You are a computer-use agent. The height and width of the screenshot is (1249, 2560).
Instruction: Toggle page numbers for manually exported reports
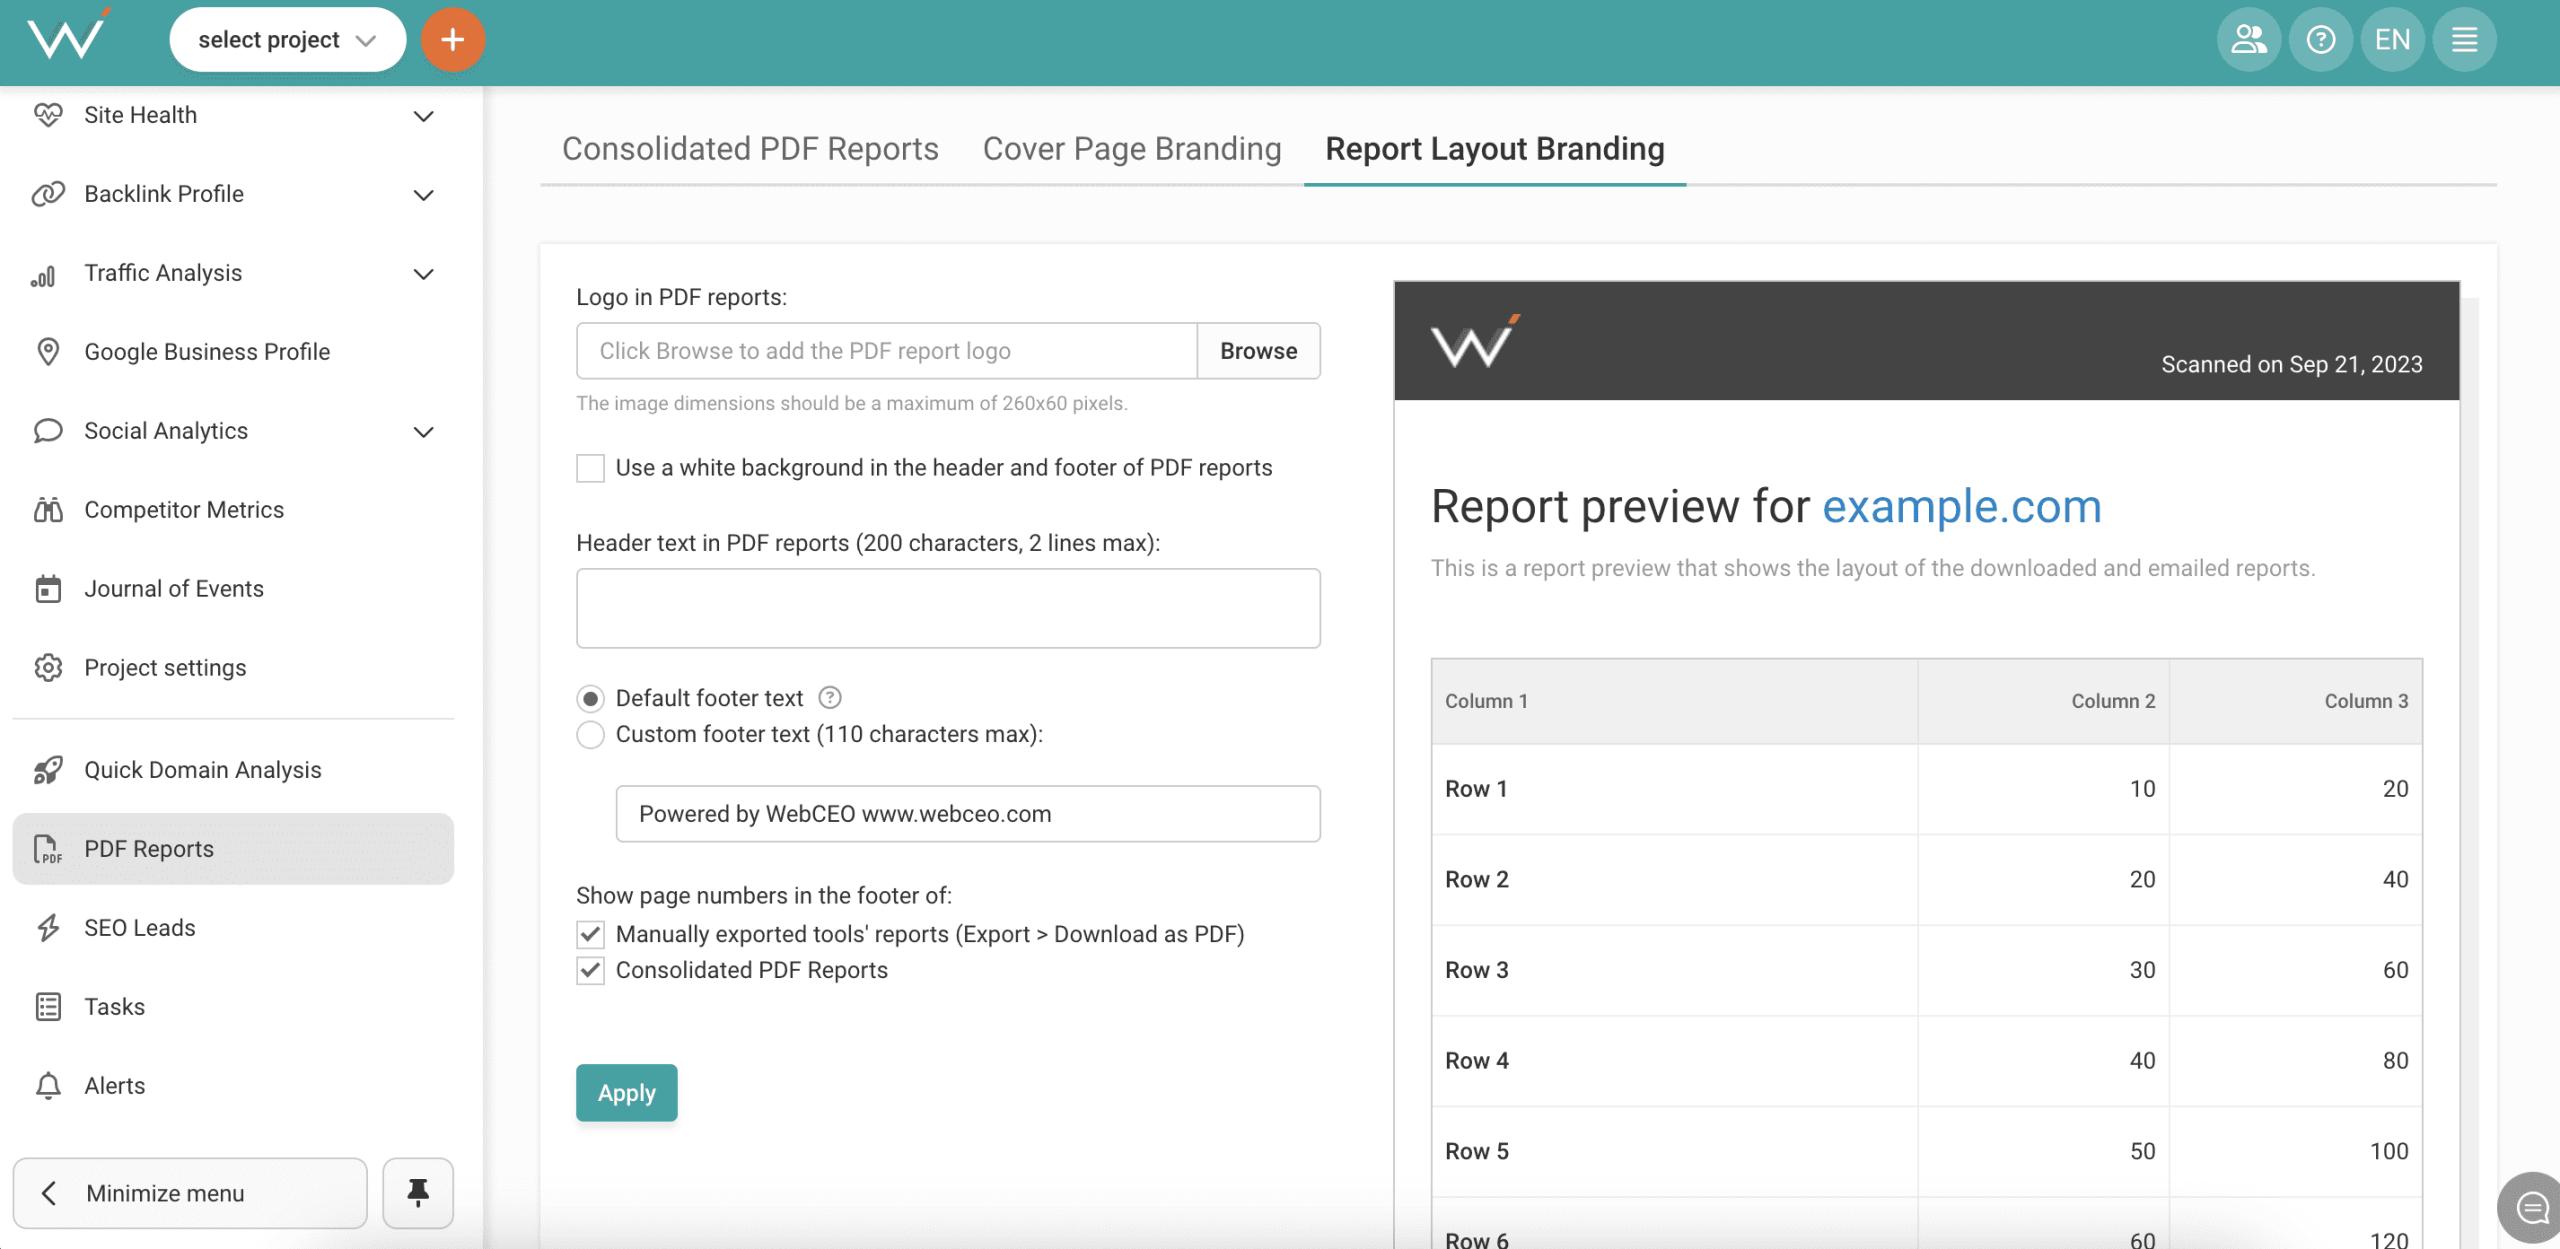(x=590, y=934)
